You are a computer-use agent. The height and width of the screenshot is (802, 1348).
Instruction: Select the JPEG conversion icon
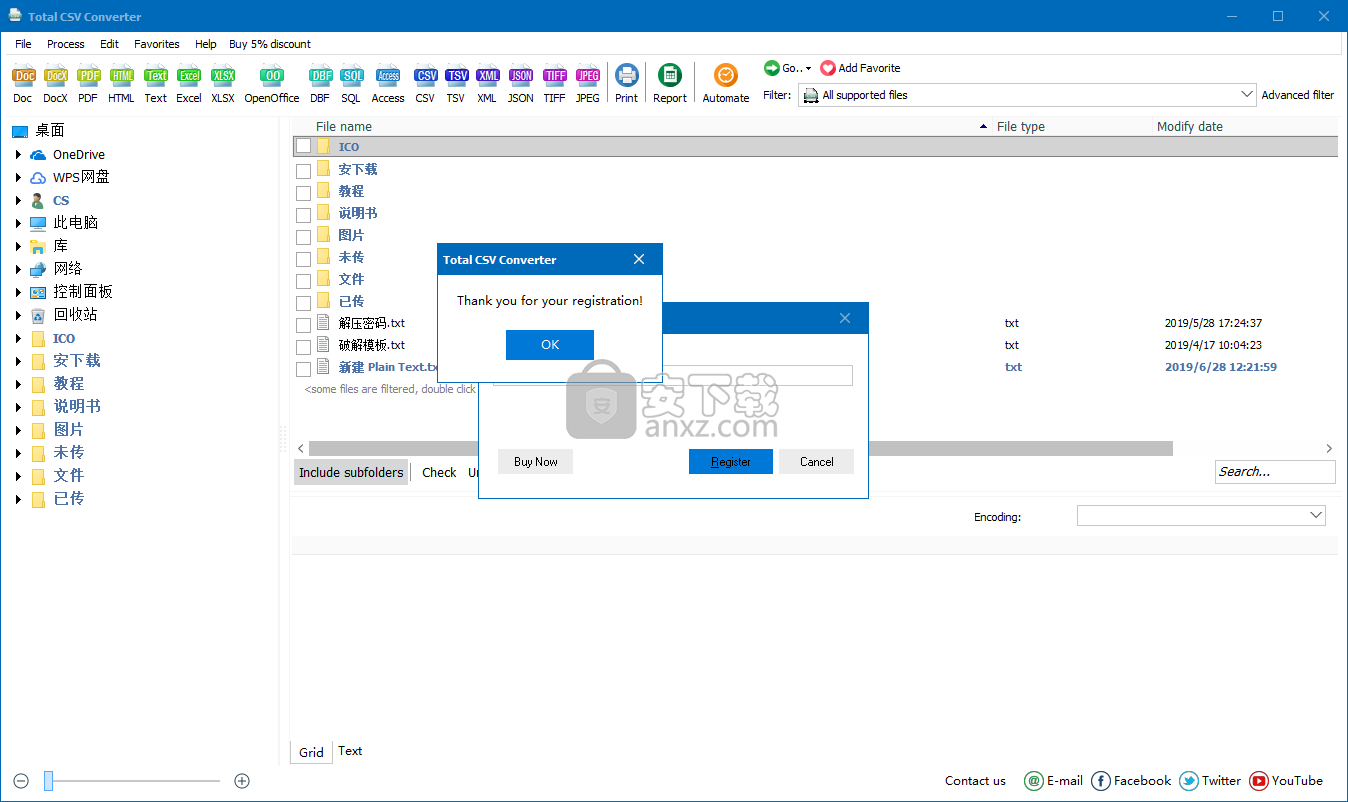tap(588, 76)
